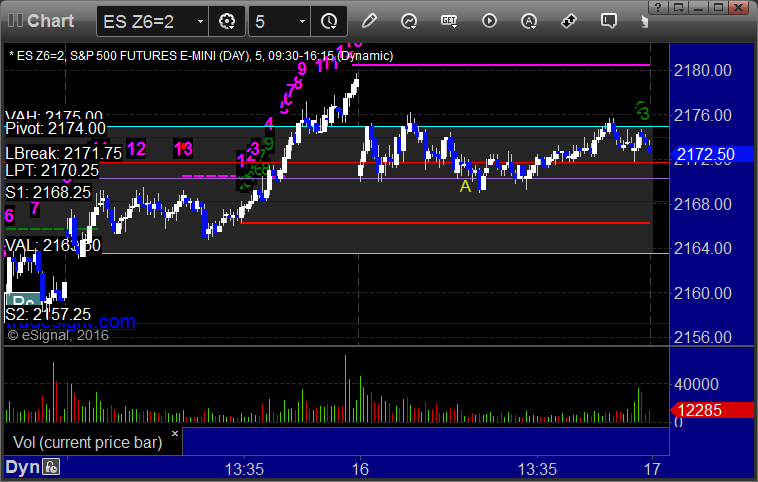This screenshot has height=482, width=758.
Task: Click the 2176.00 price axis label
Action: point(702,115)
